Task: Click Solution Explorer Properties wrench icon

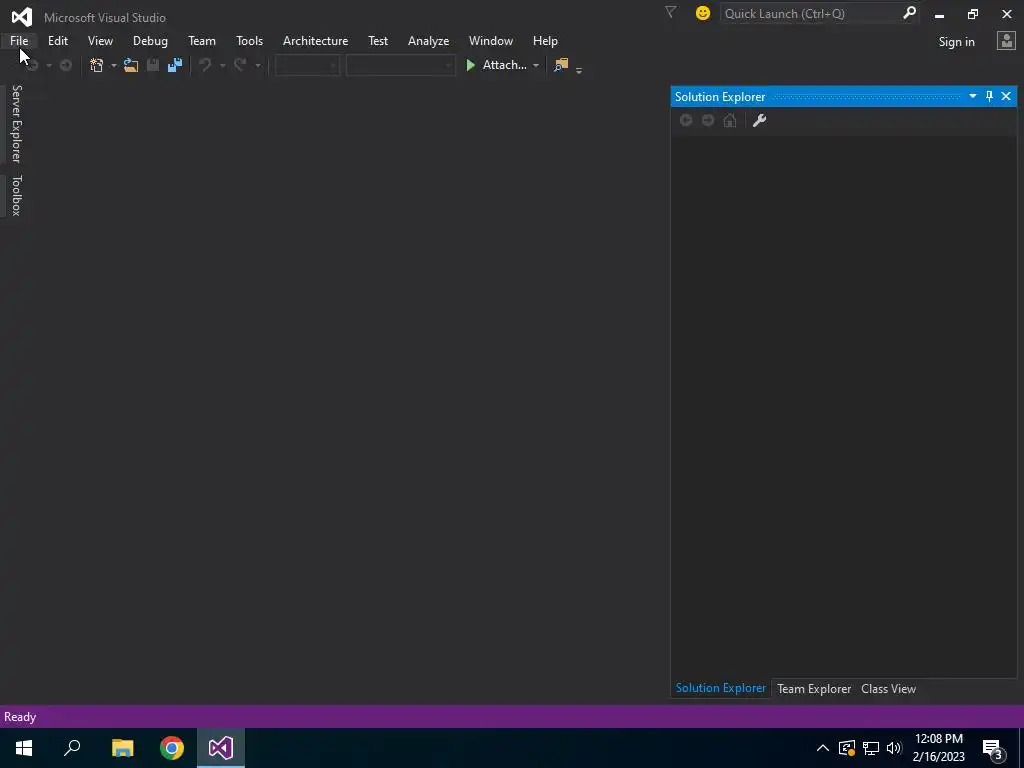Action: (x=760, y=120)
